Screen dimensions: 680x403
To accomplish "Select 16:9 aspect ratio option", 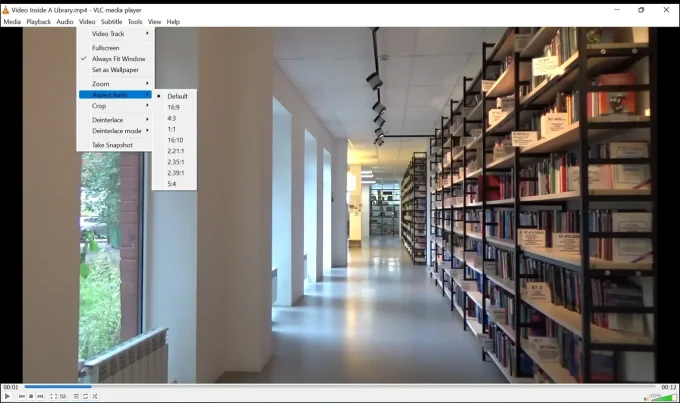I will [175, 107].
